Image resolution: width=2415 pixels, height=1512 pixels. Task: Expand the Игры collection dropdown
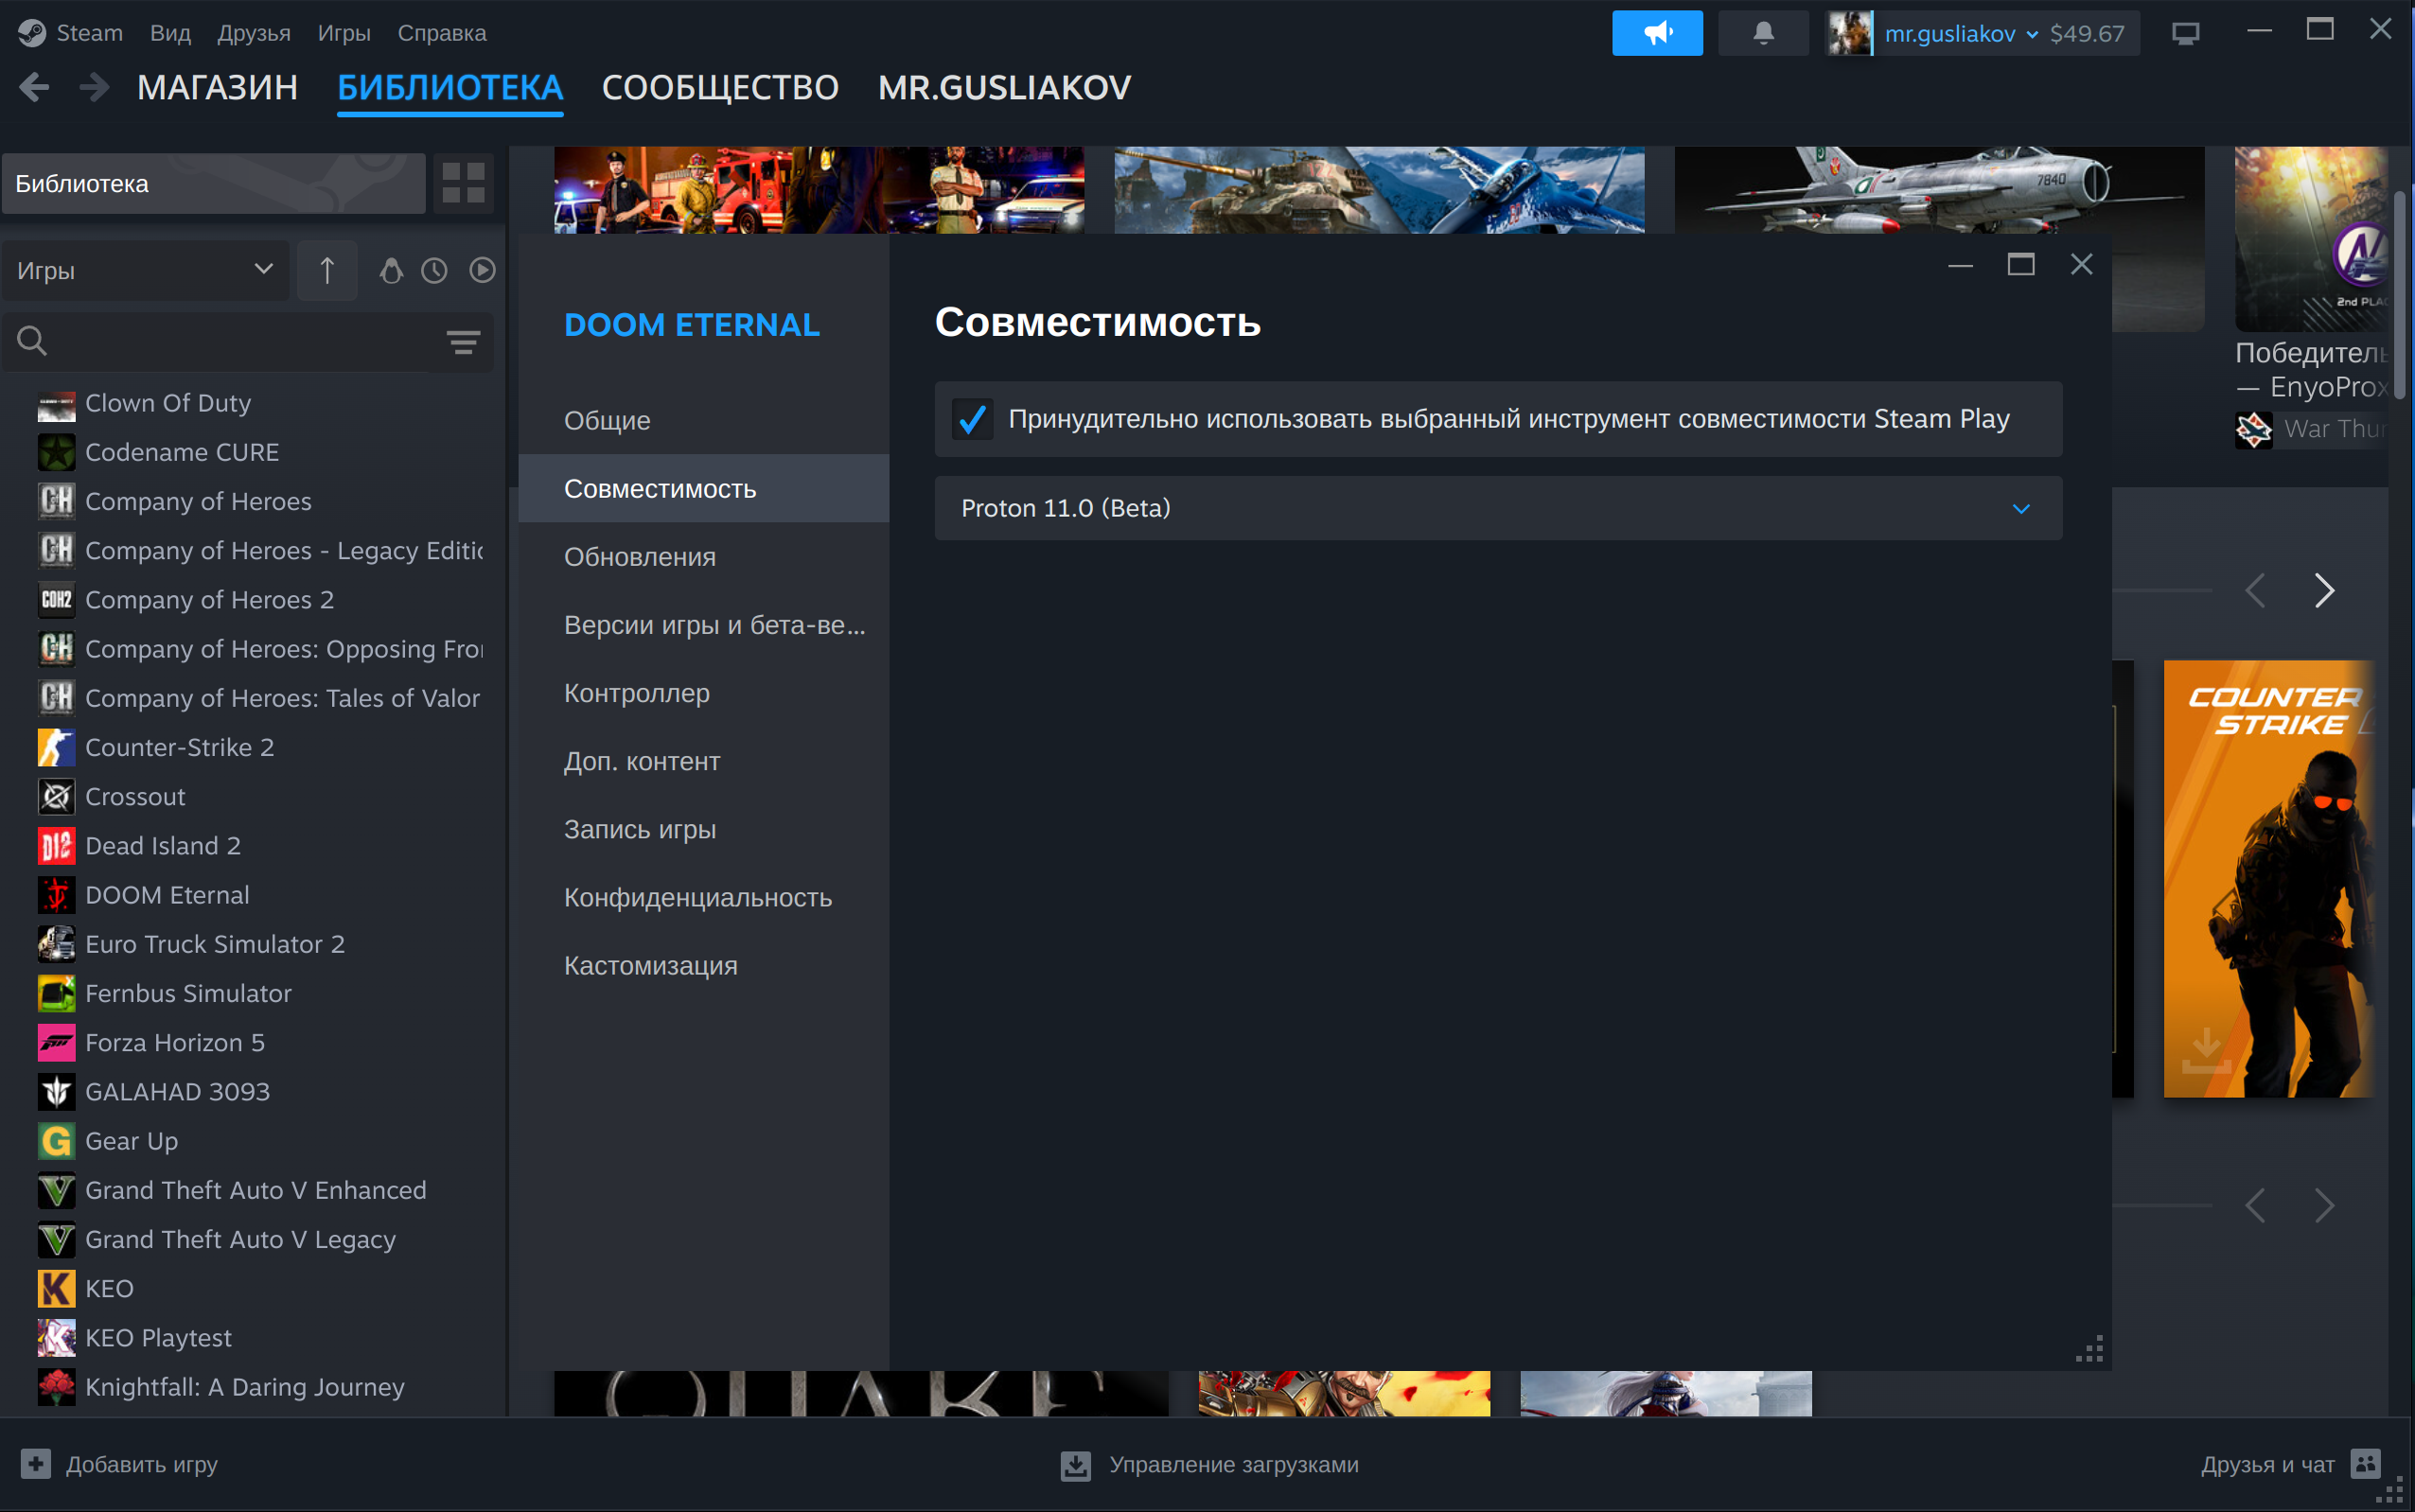tap(146, 270)
